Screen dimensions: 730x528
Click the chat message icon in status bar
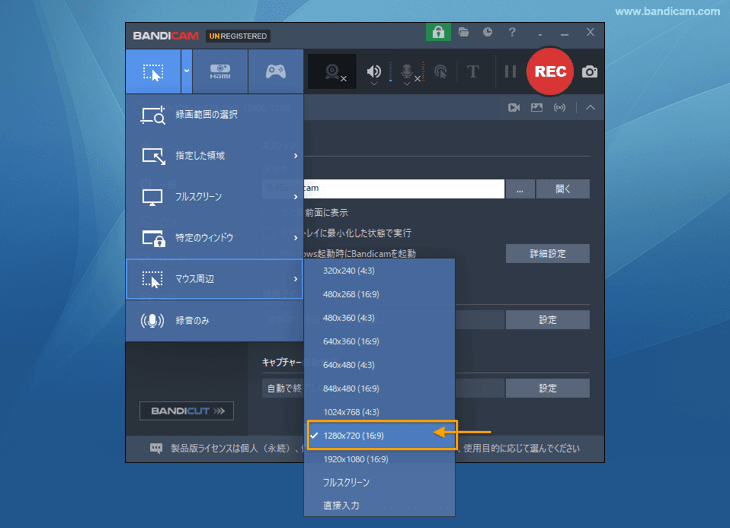156,448
